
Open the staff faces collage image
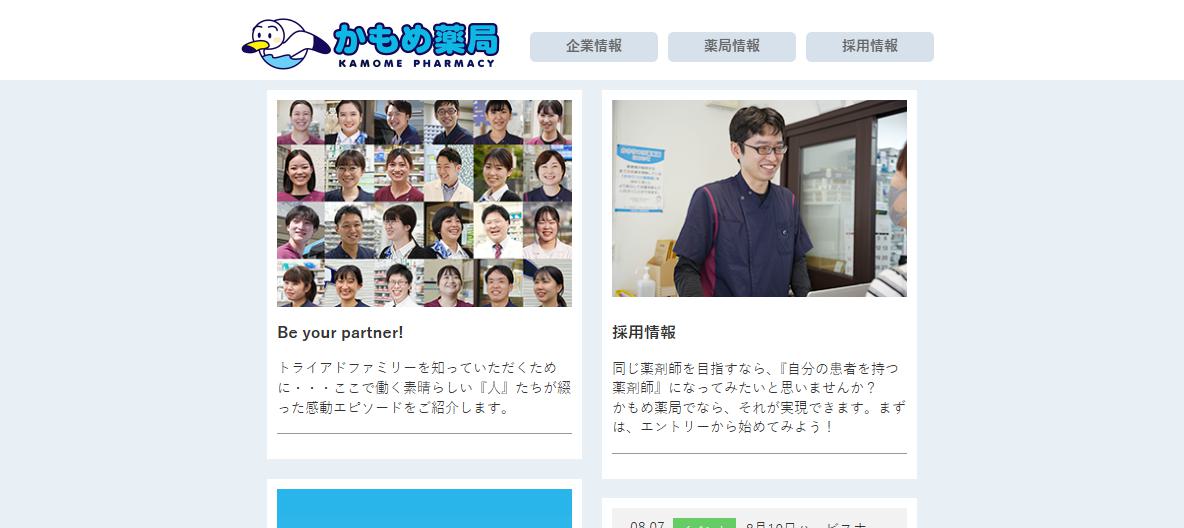click(424, 203)
